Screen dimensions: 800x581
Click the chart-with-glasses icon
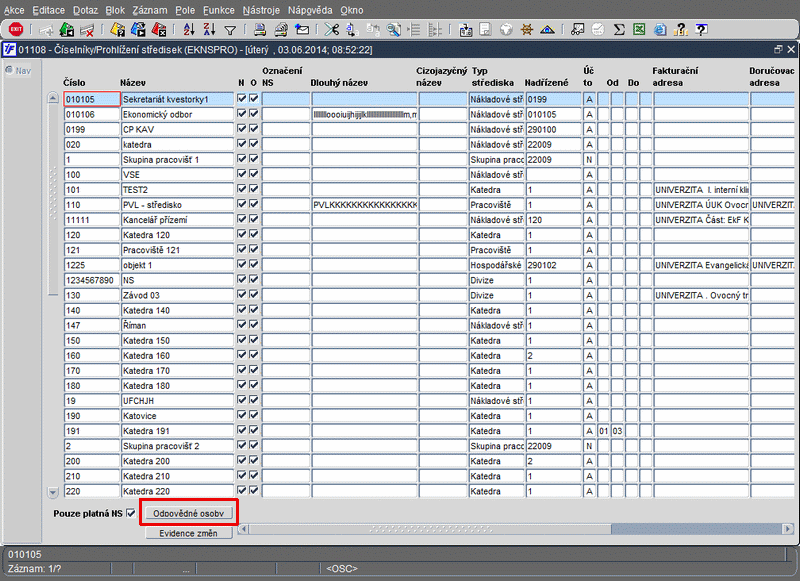tap(578, 30)
